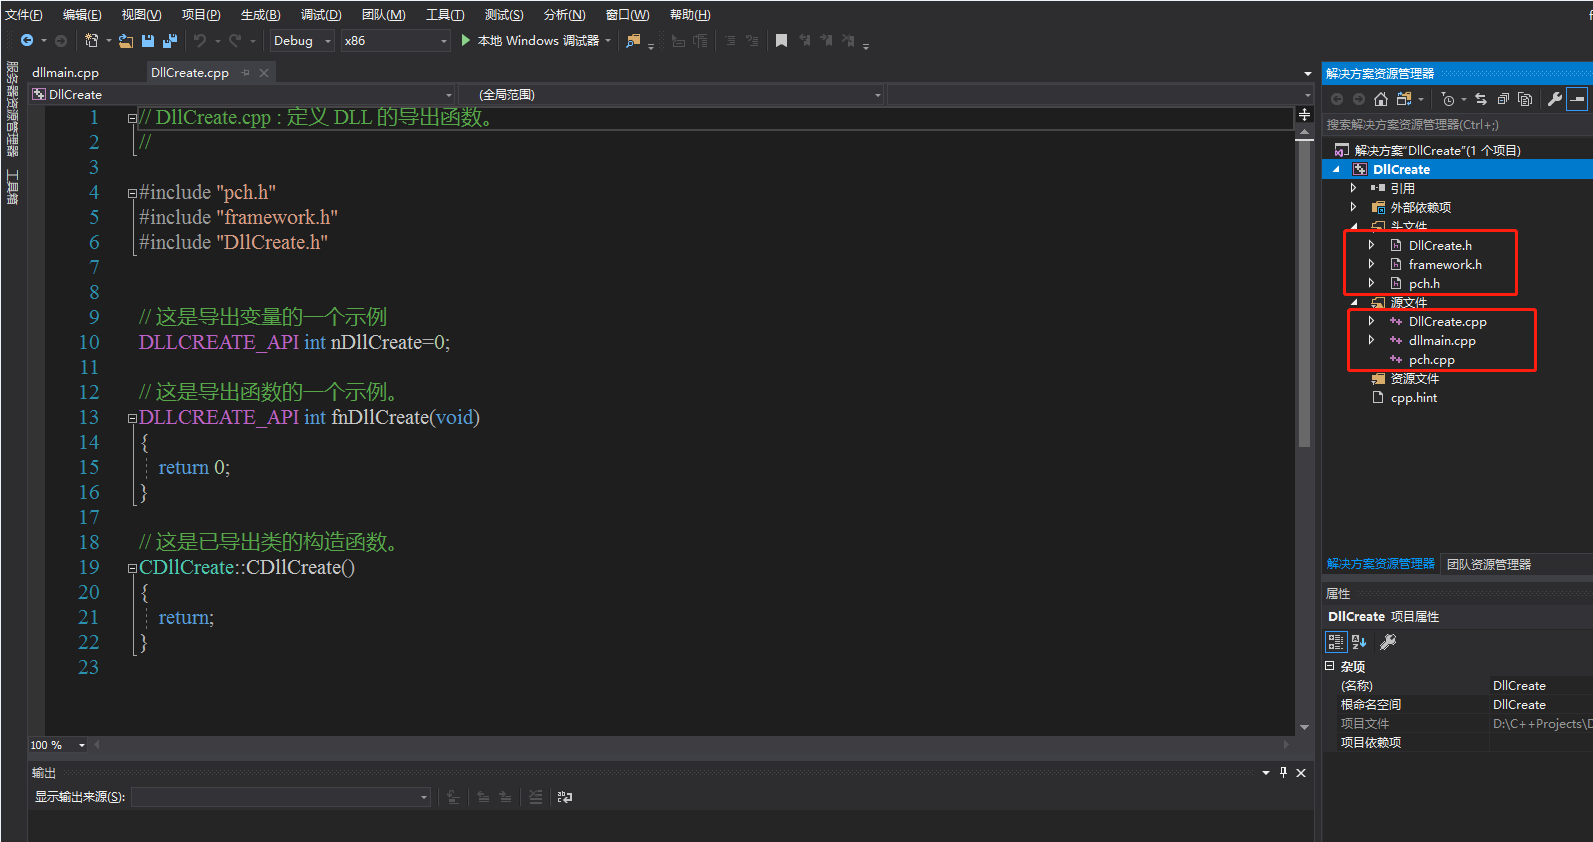This screenshot has height=842, width=1593.
Task: Select alphabetical sort in Properties panel
Action: [x=1359, y=642]
